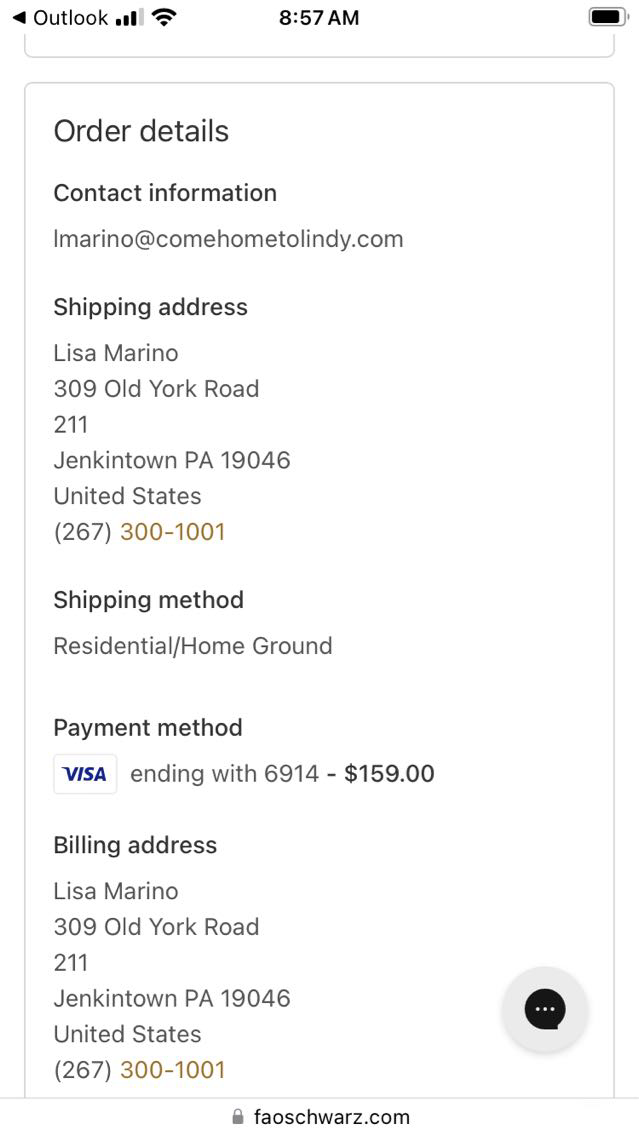Tap the Order details heading

[x=141, y=131]
